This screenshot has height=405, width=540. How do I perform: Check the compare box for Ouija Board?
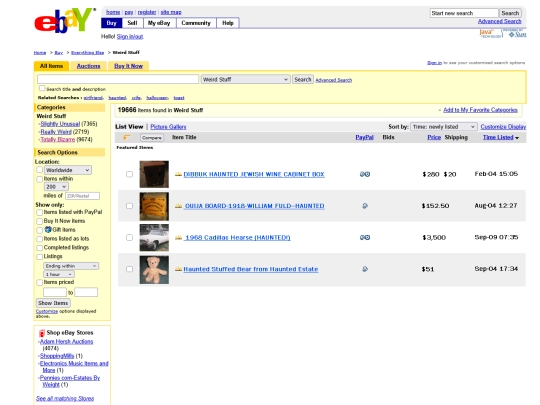coord(129,206)
